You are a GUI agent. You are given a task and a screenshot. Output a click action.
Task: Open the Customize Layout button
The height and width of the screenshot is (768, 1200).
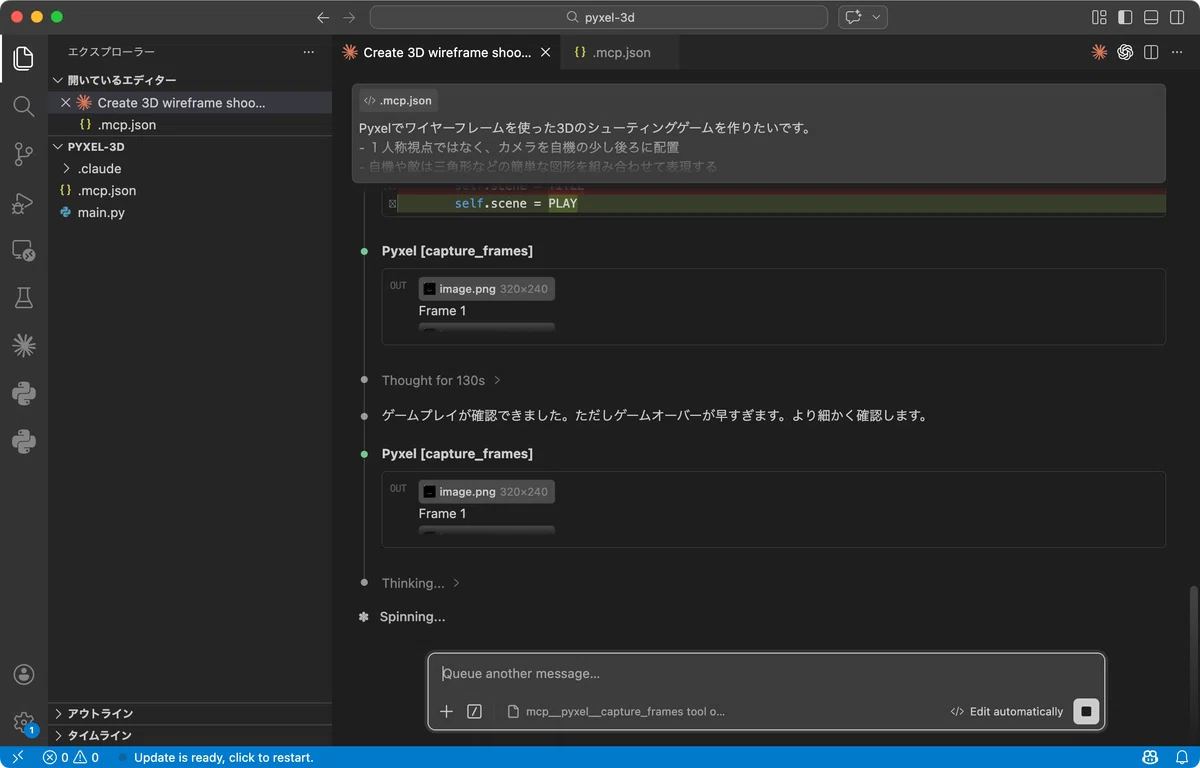pyautogui.click(x=1099, y=17)
